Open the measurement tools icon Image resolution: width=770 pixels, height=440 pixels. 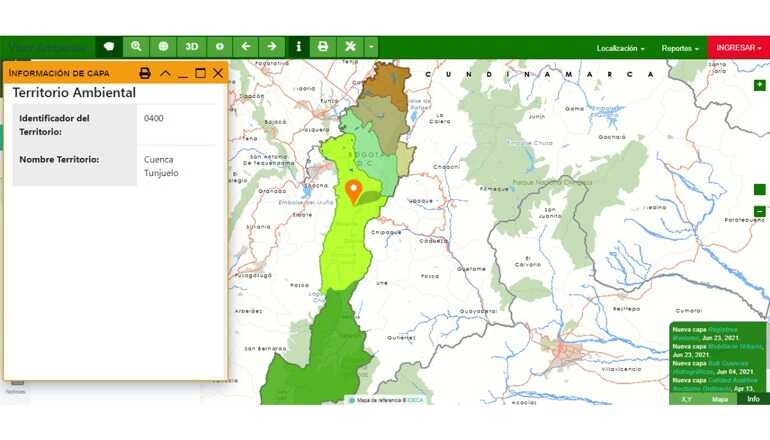point(350,47)
